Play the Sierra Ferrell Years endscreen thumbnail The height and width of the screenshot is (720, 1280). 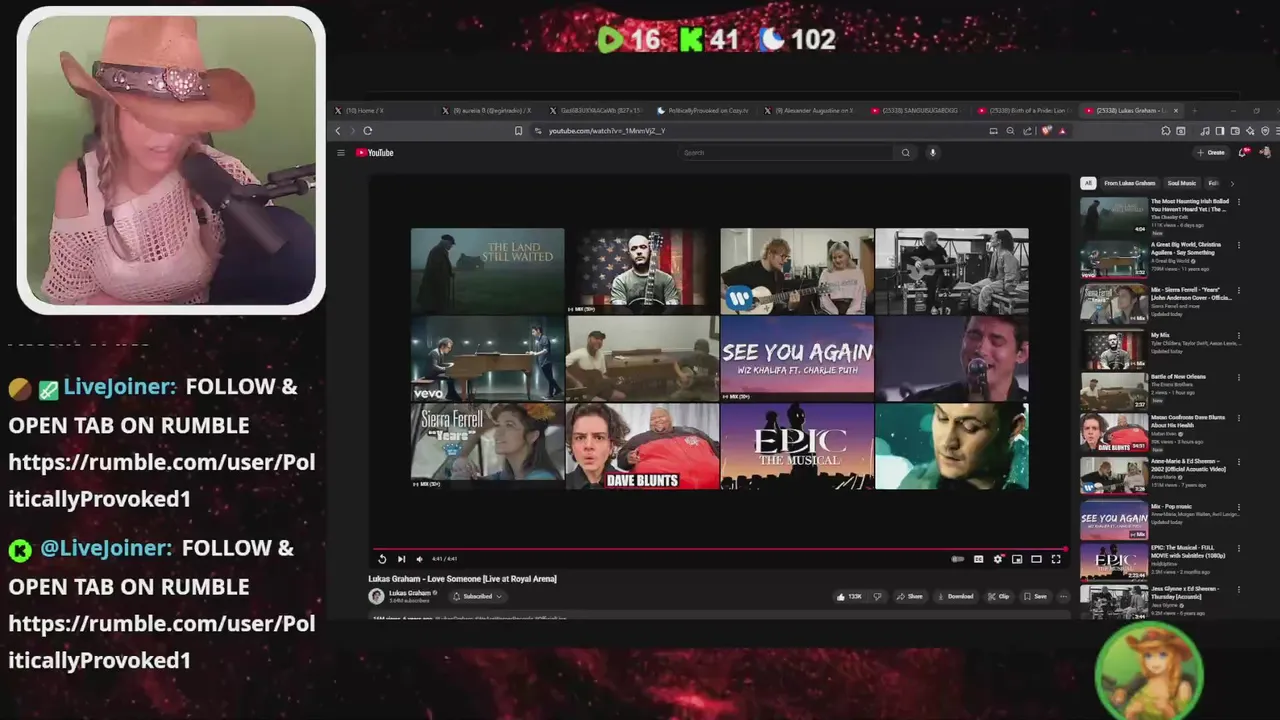click(x=487, y=446)
